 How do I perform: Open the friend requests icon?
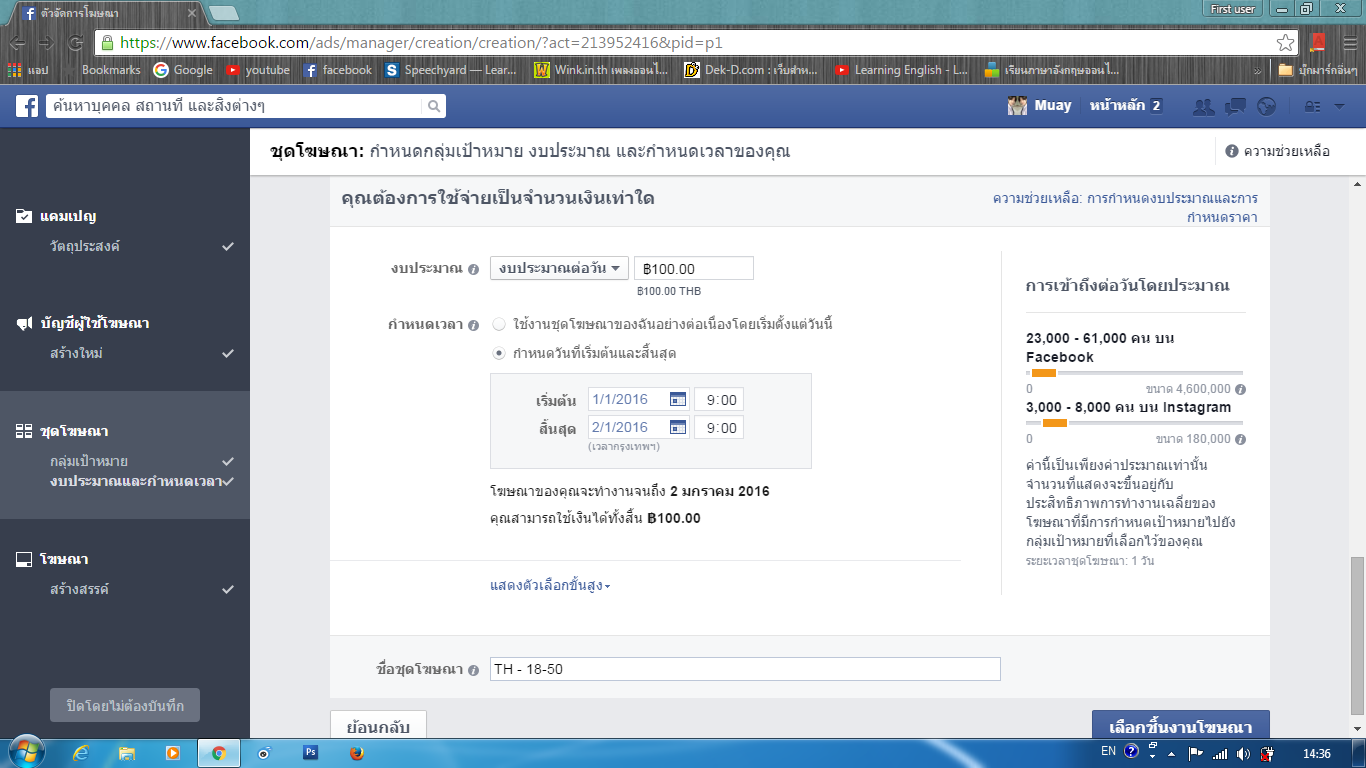click(1204, 106)
